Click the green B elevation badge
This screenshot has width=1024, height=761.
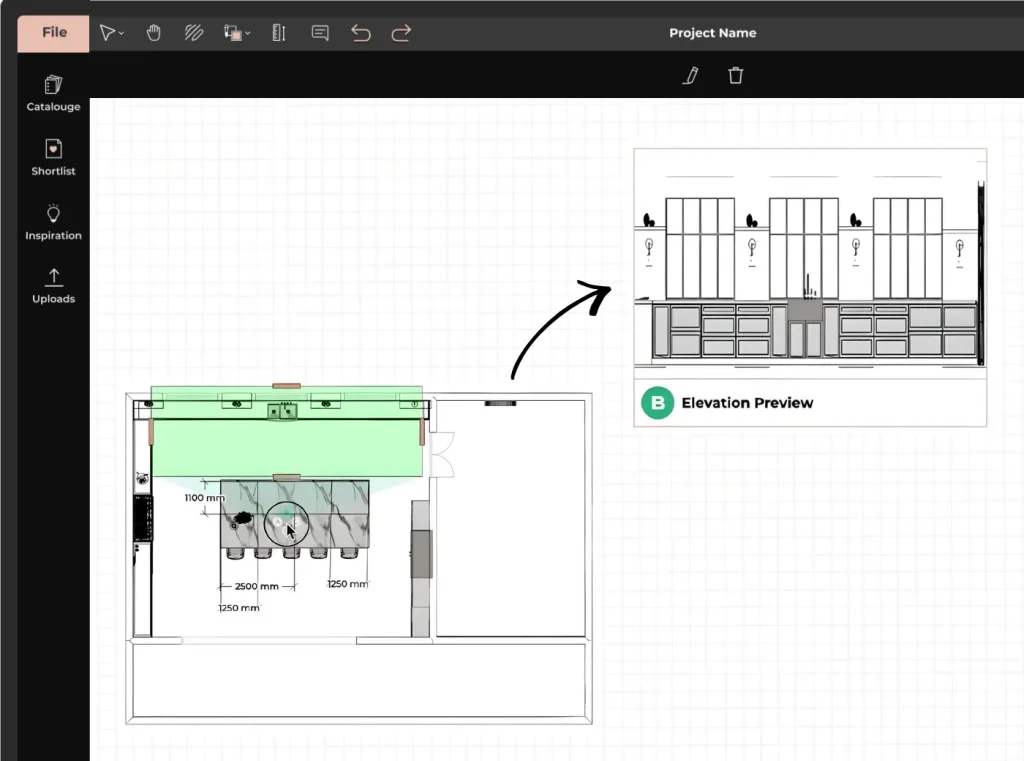pyautogui.click(x=657, y=403)
